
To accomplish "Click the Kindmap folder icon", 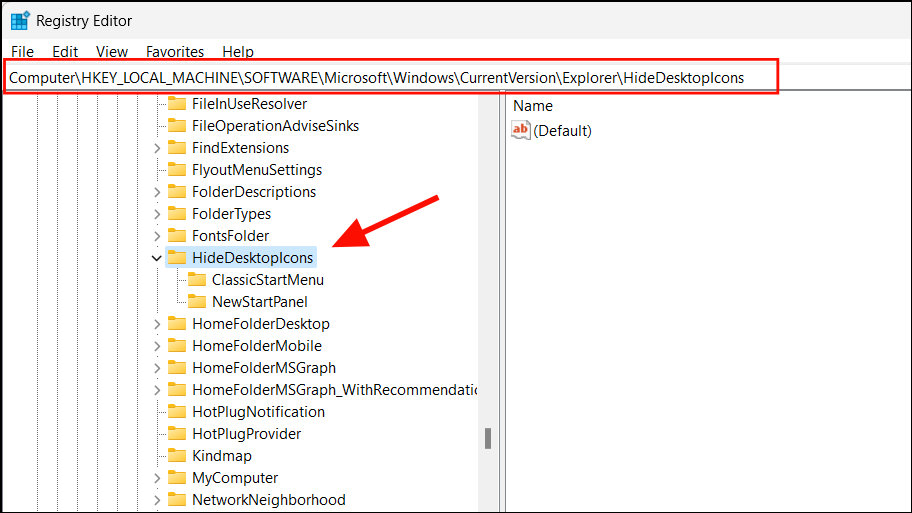I will [177, 455].
